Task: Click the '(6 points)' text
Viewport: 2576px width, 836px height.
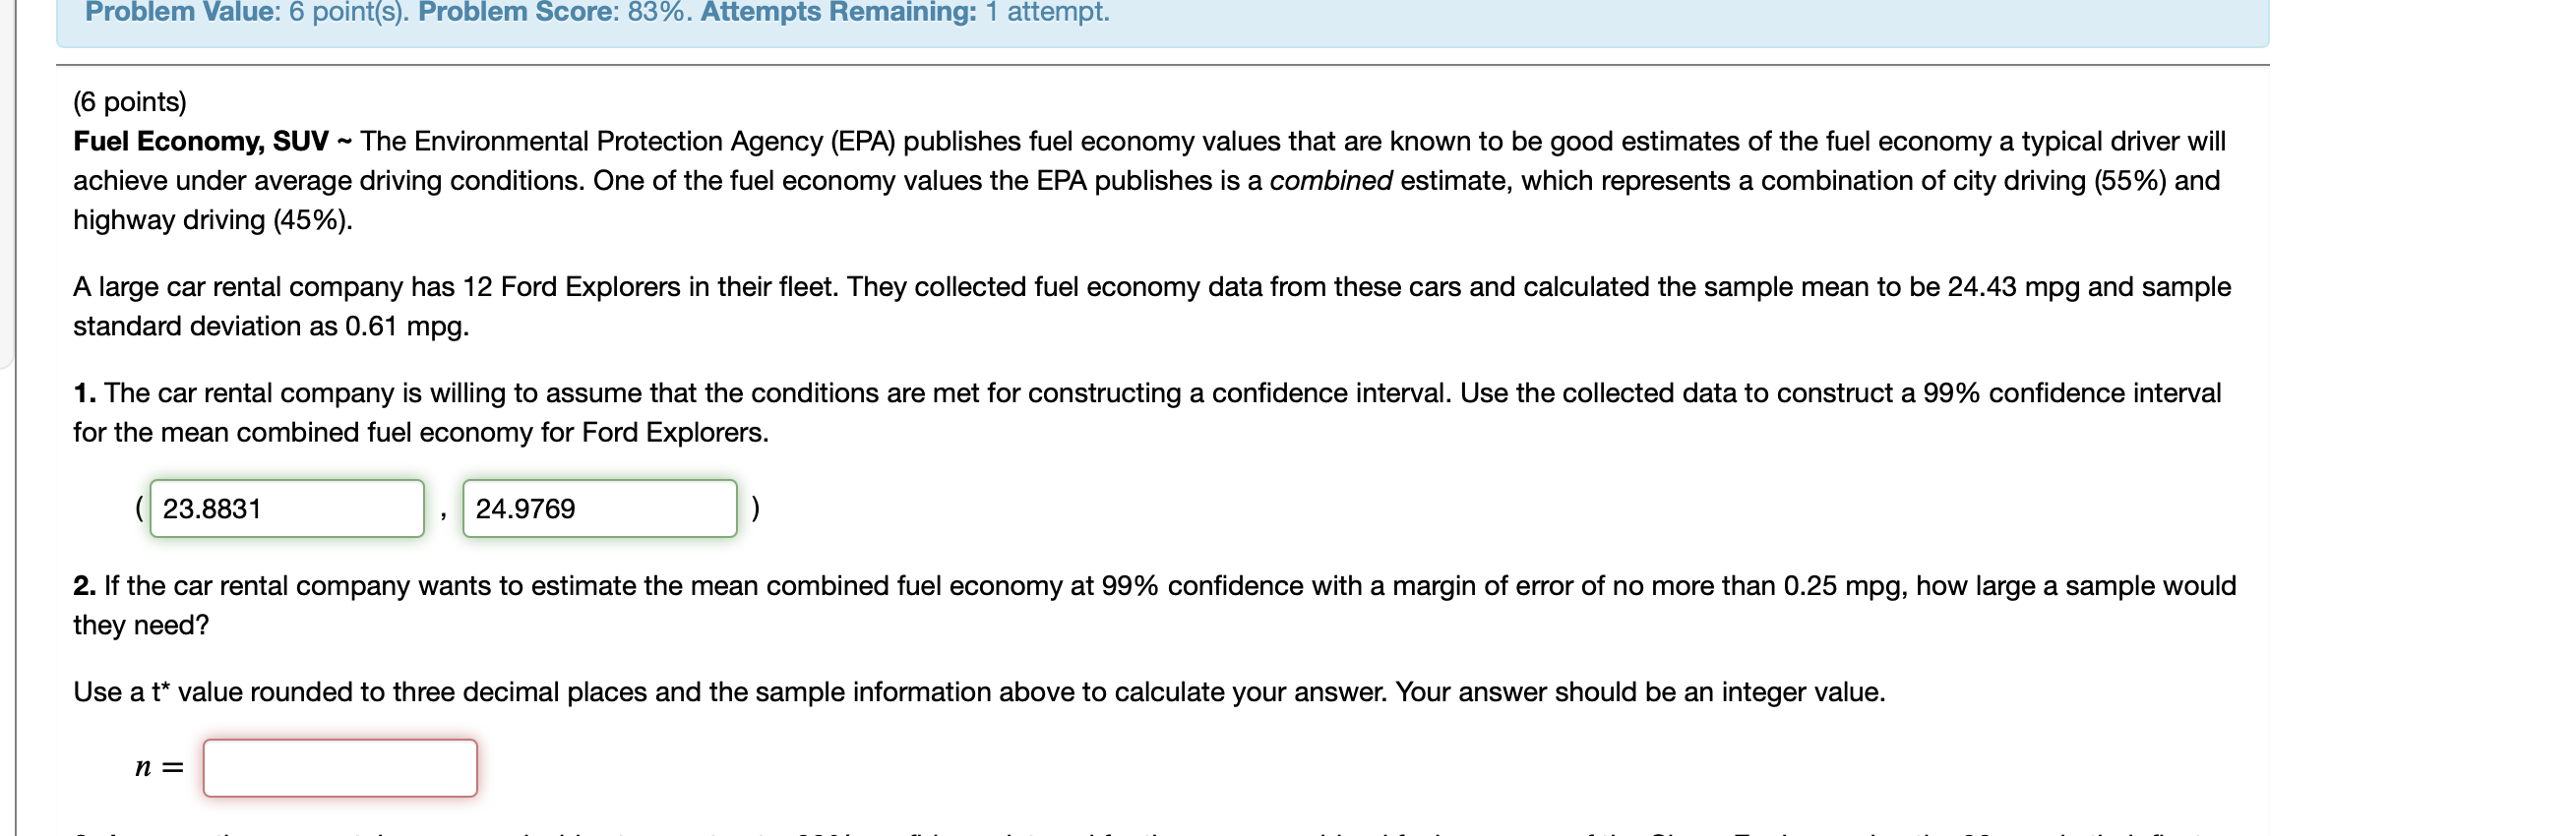Action: 130,102
